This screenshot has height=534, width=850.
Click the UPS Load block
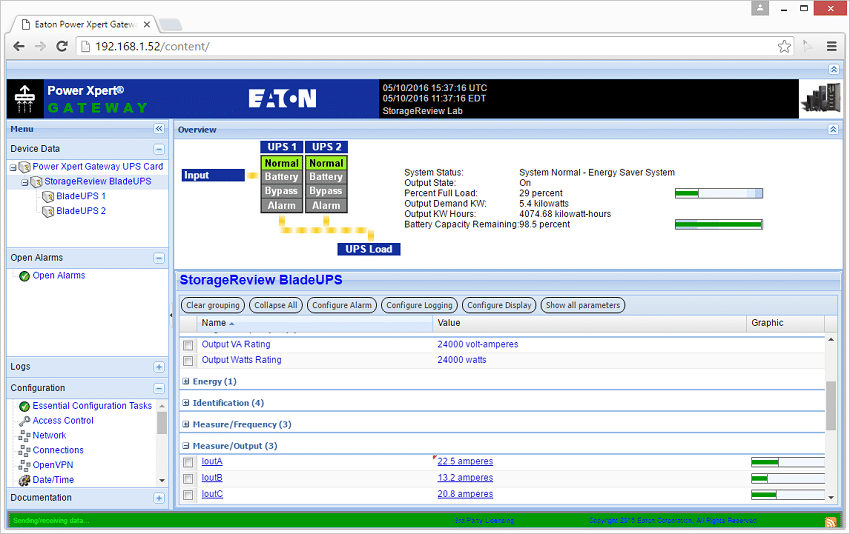[x=369, y=249]
